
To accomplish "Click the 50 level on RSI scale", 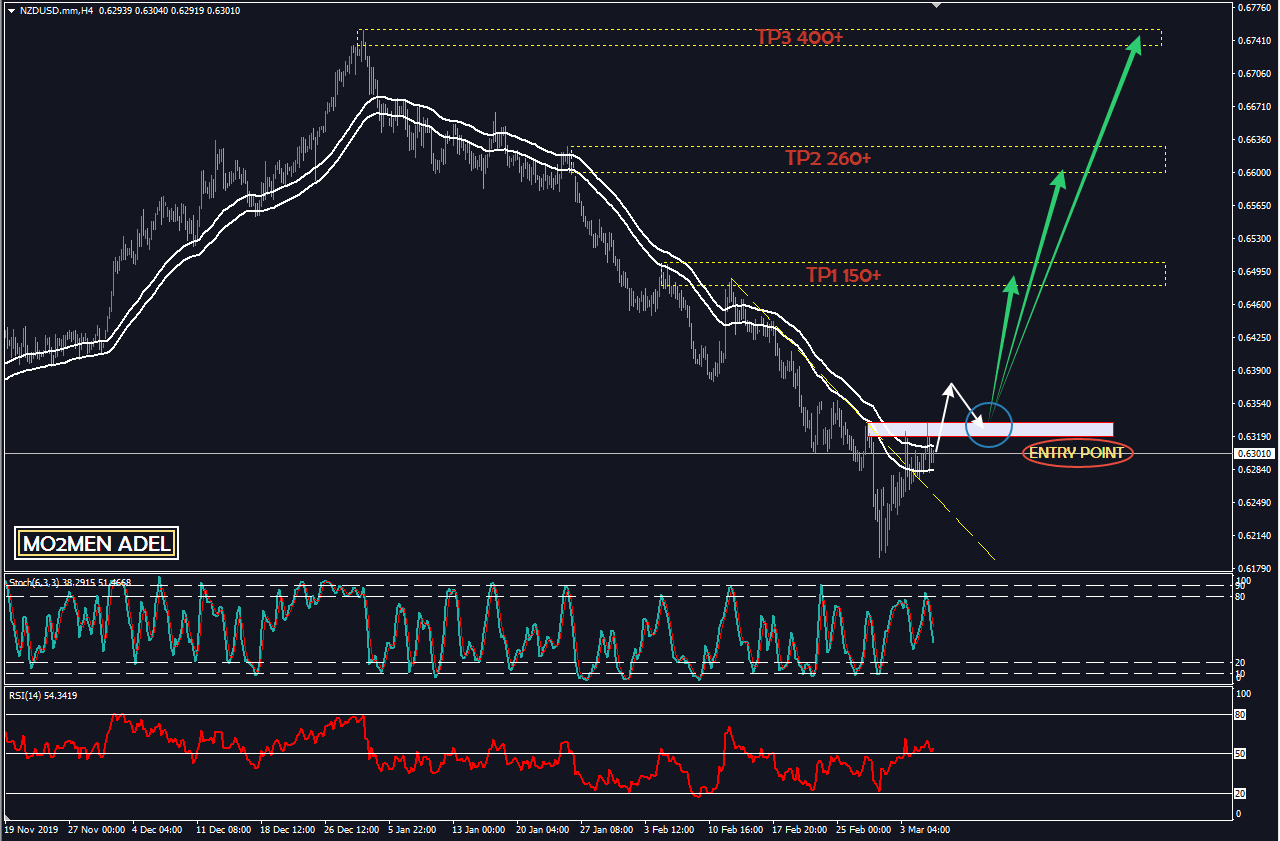I will coord(1242,754).
